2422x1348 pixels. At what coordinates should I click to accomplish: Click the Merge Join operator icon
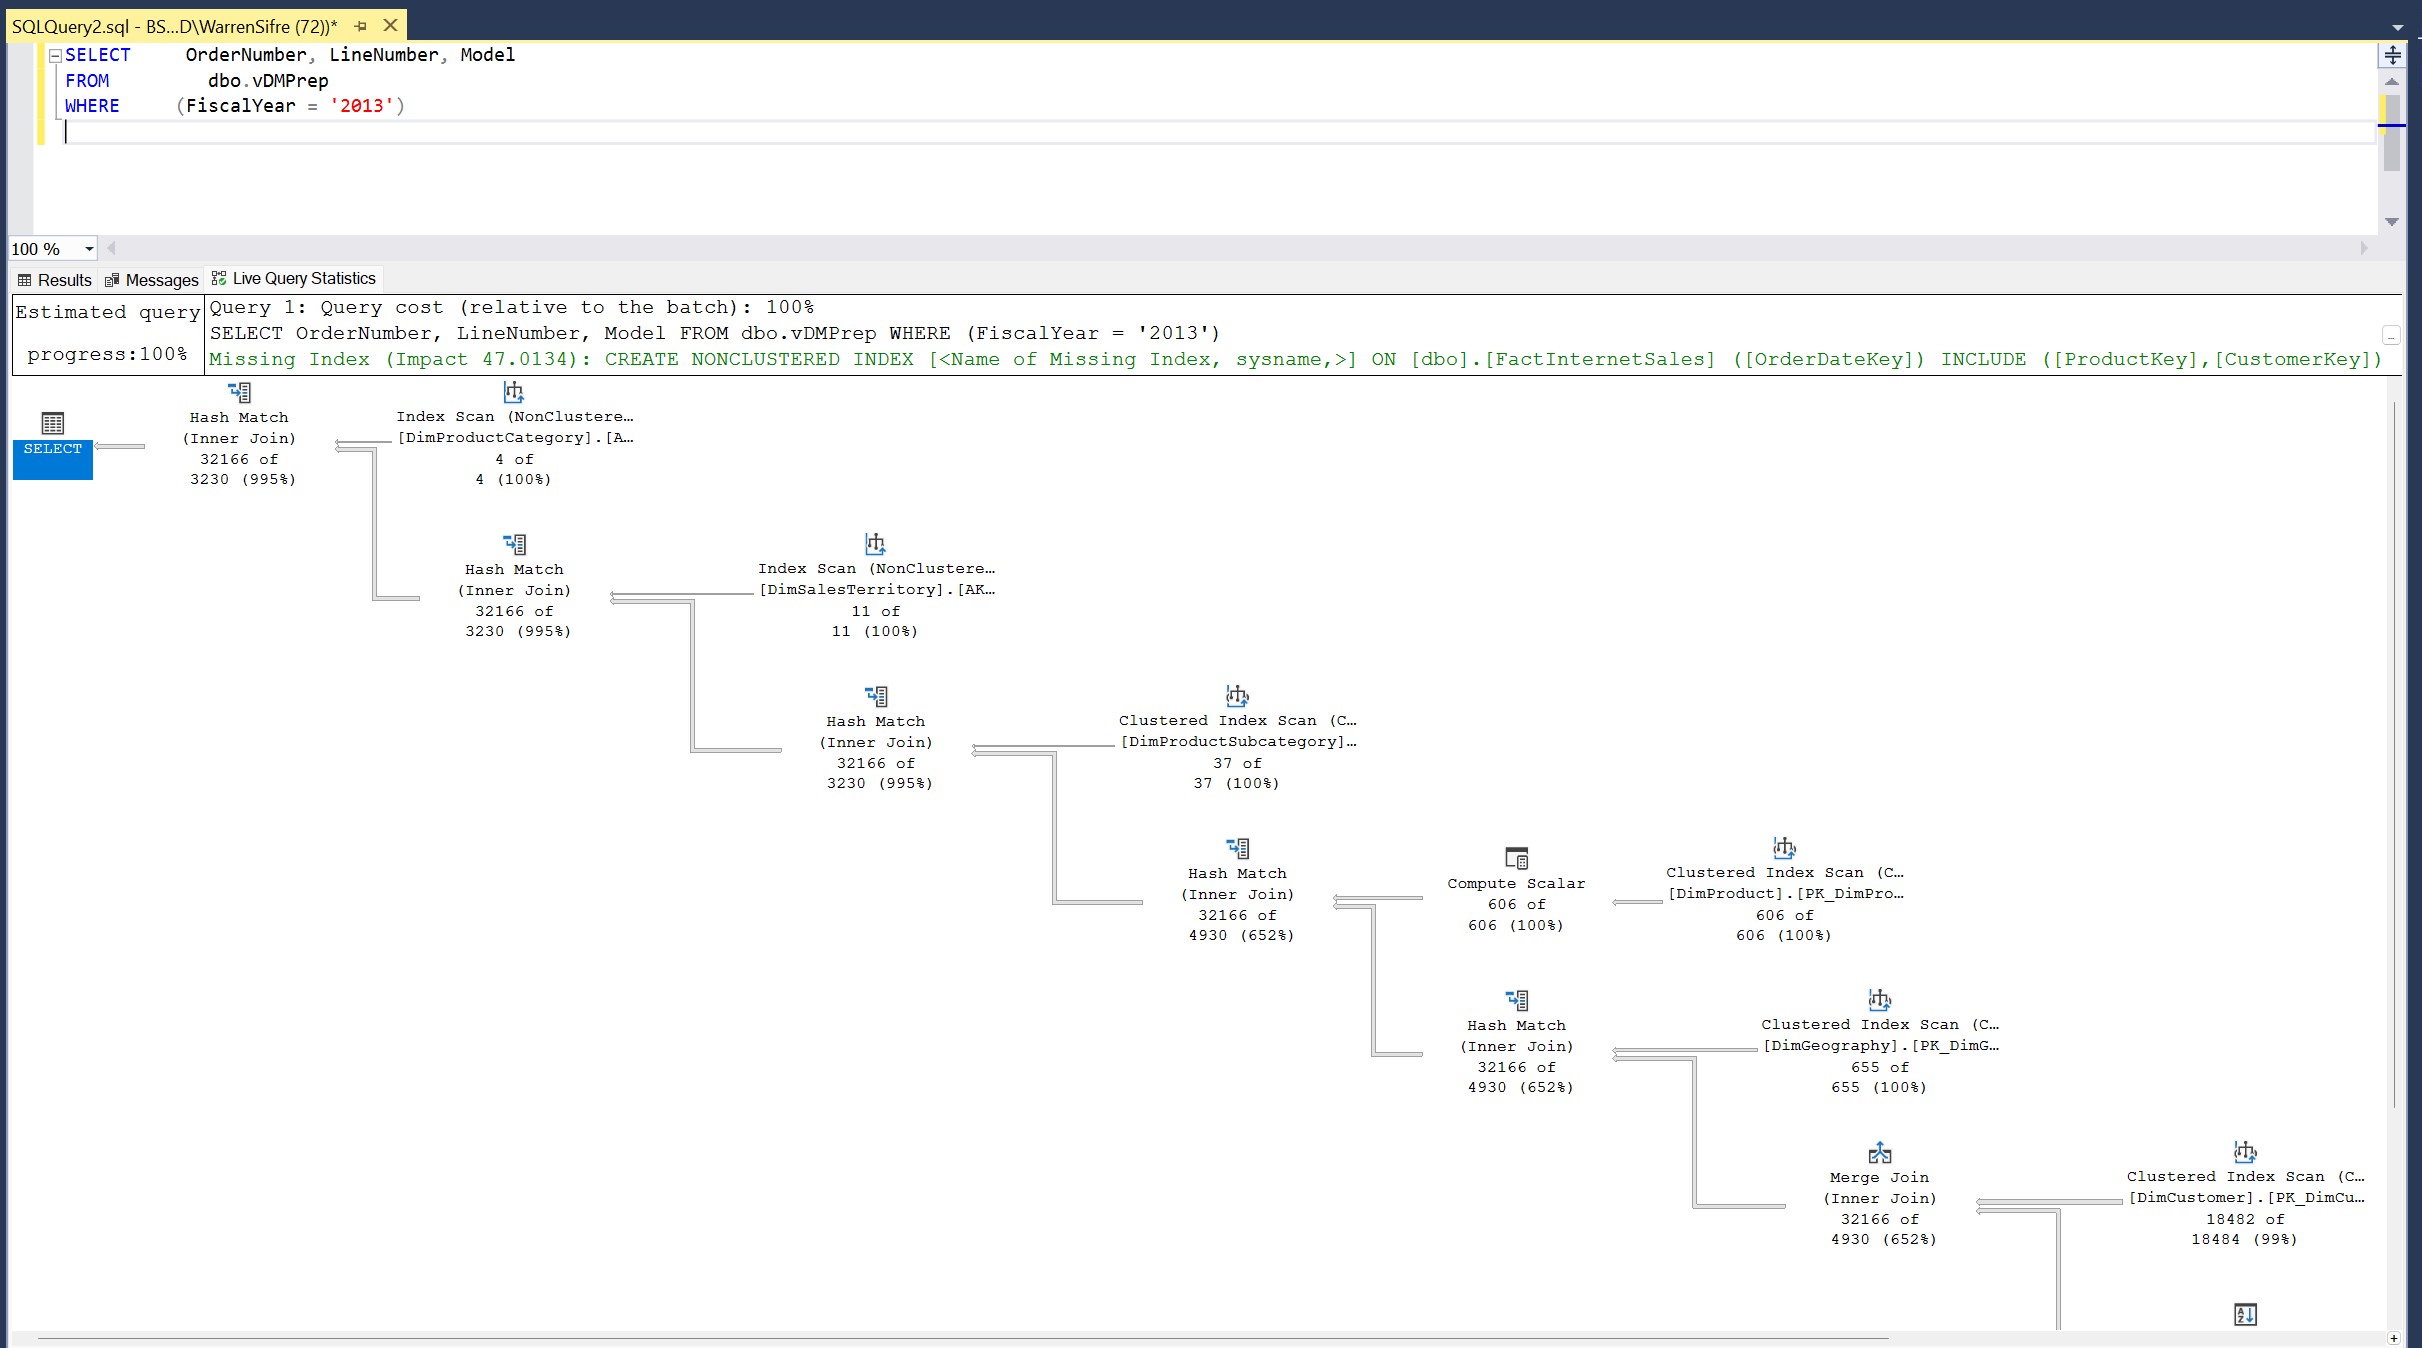[1879, 1152]
